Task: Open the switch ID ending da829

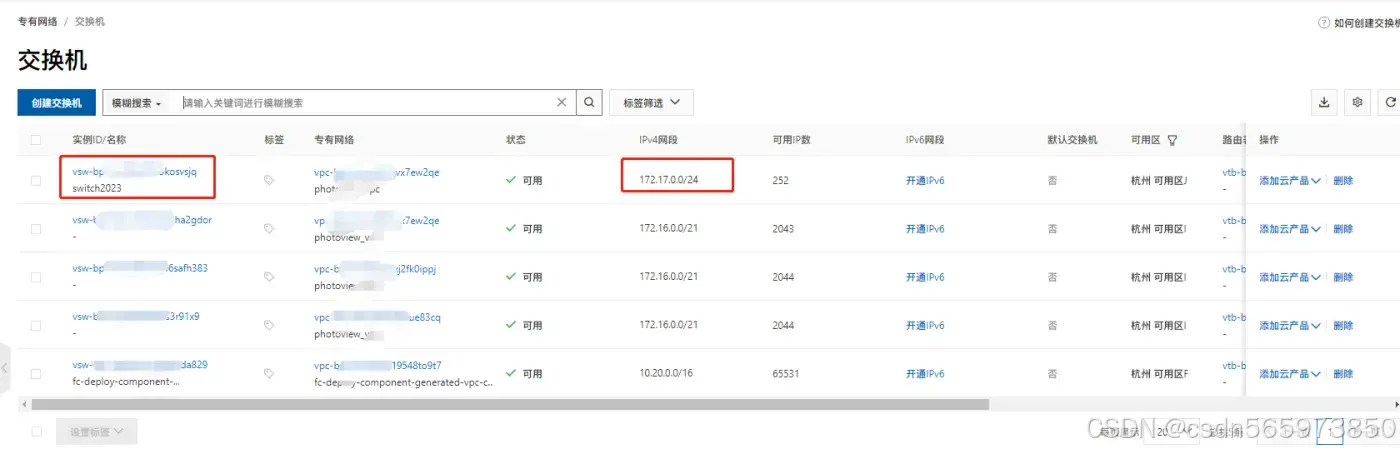Action: point(140,365)
